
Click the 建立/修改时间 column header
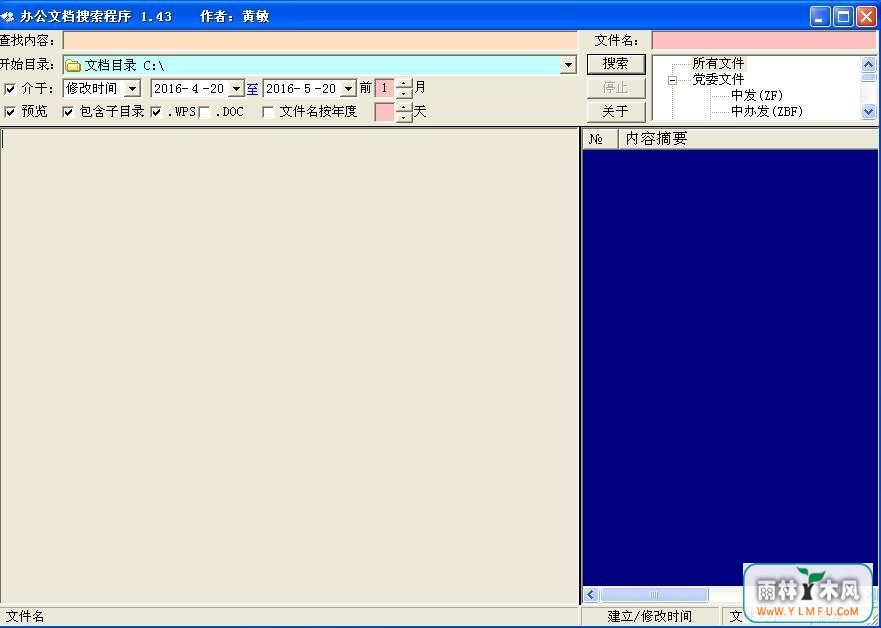tap(650, 616)
